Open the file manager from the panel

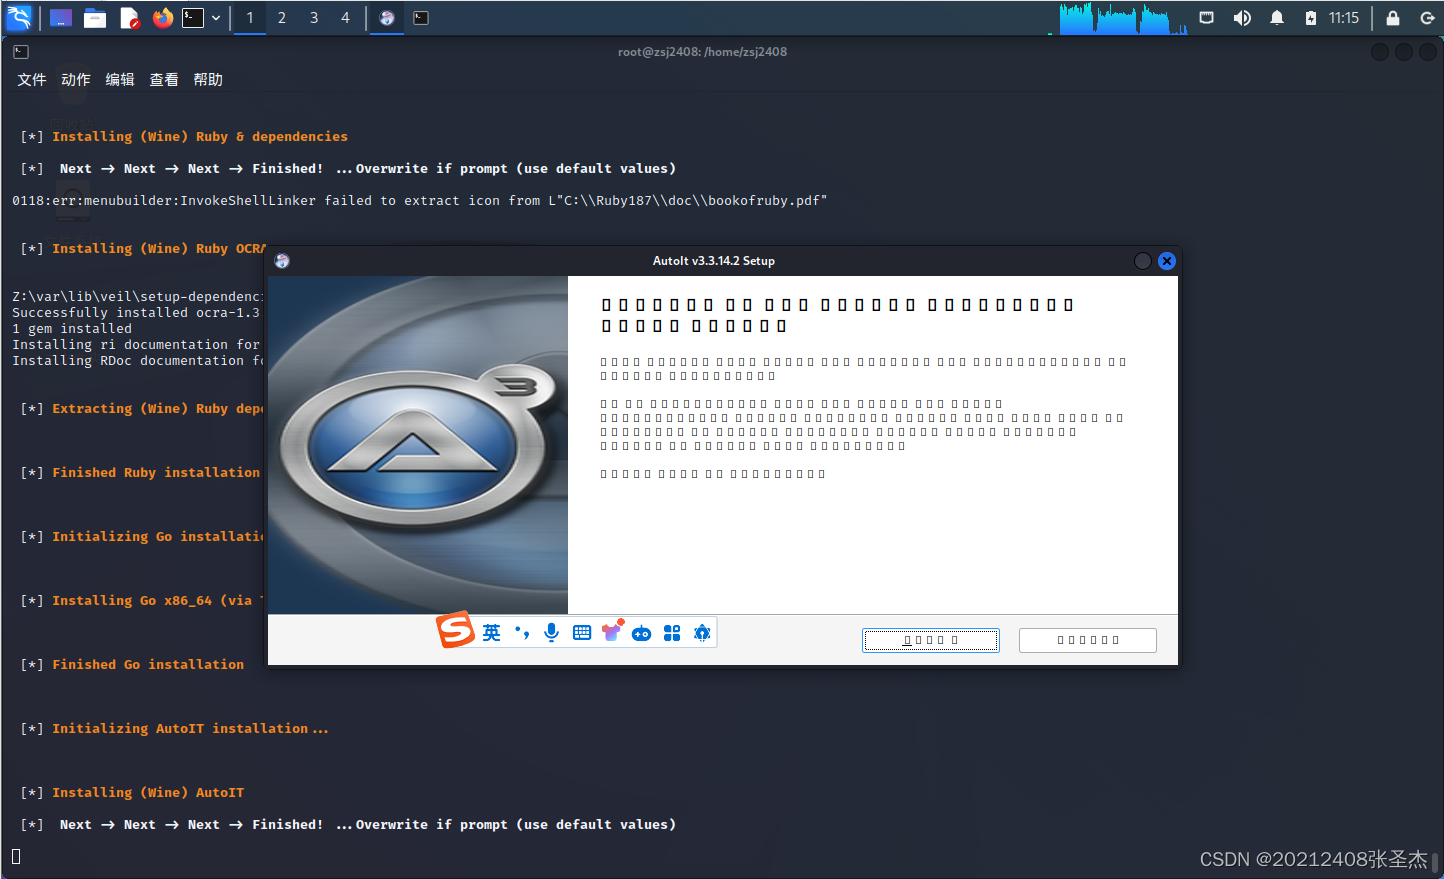tap(95, 18)
